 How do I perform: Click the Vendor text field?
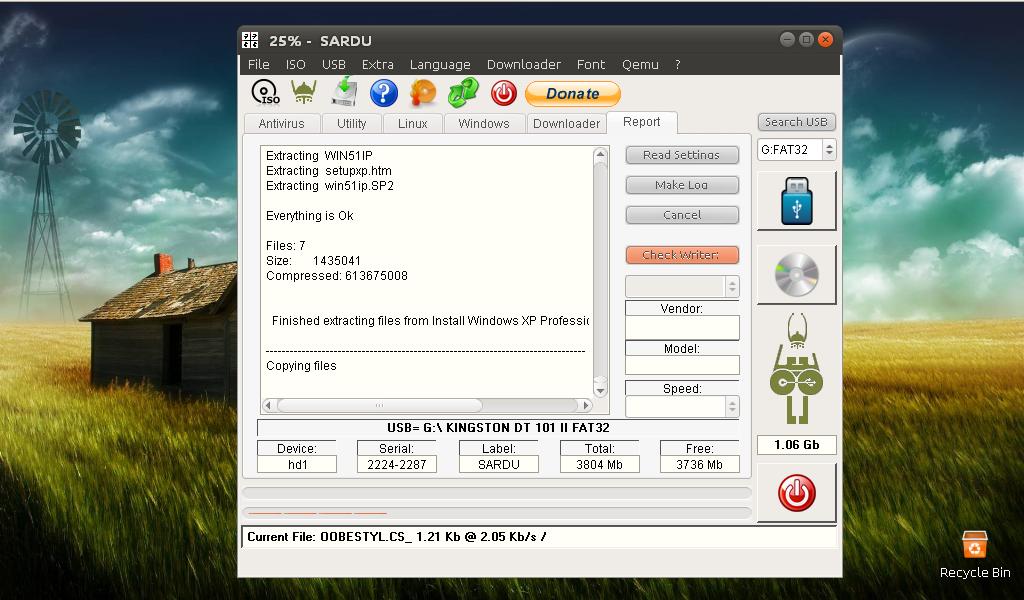pyautogui.click(x=682, y=327)
